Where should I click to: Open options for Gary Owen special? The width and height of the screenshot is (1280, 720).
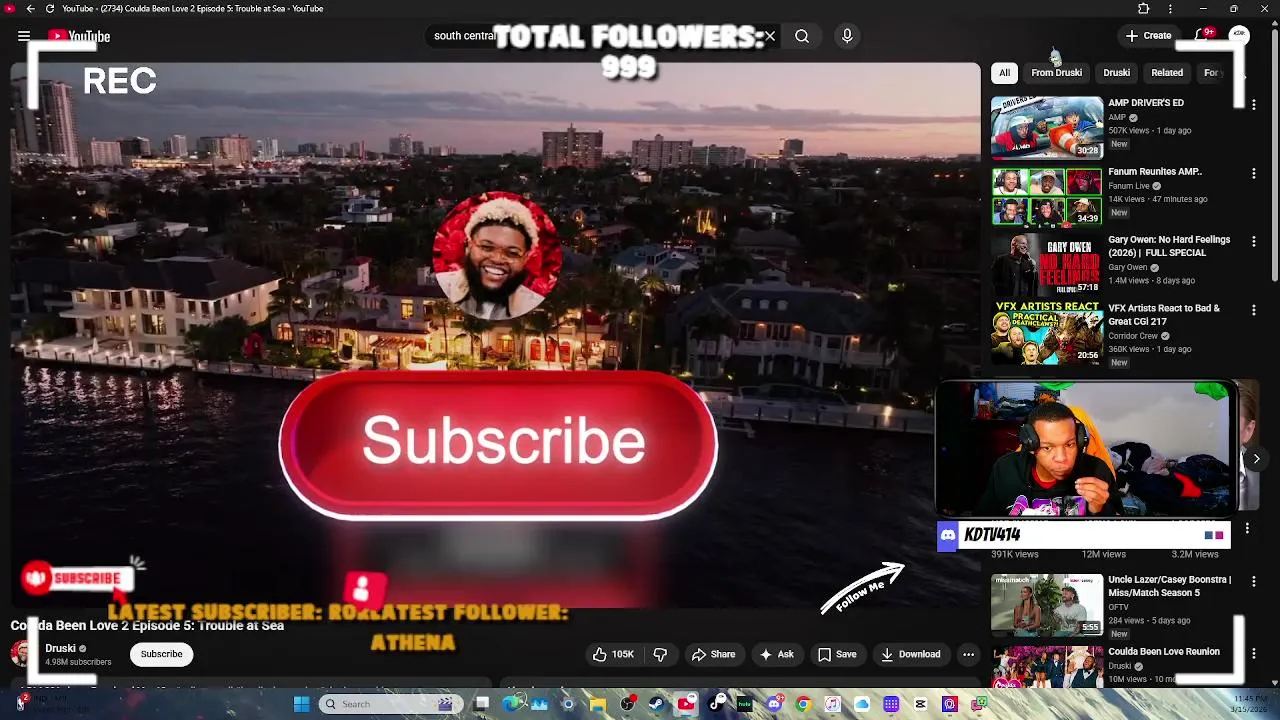[x=1253, y=241]
